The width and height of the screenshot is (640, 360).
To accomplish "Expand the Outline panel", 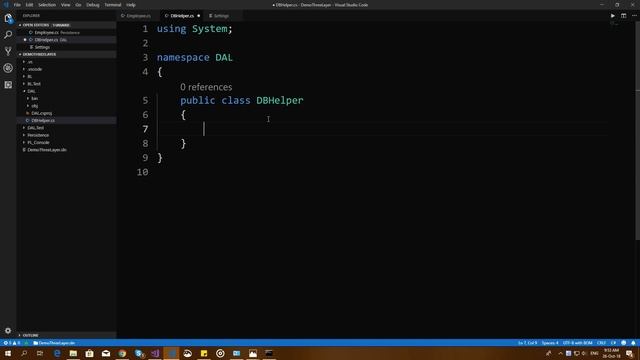I will click(31, 335).
